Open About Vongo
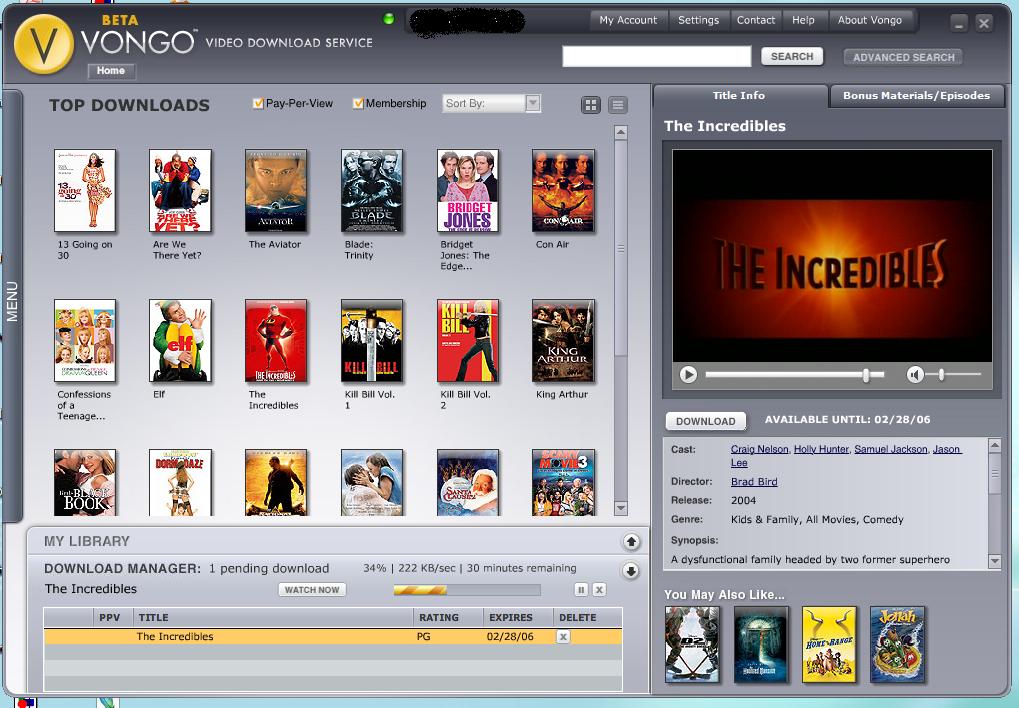1019x708 pixels. coord(870,20)
